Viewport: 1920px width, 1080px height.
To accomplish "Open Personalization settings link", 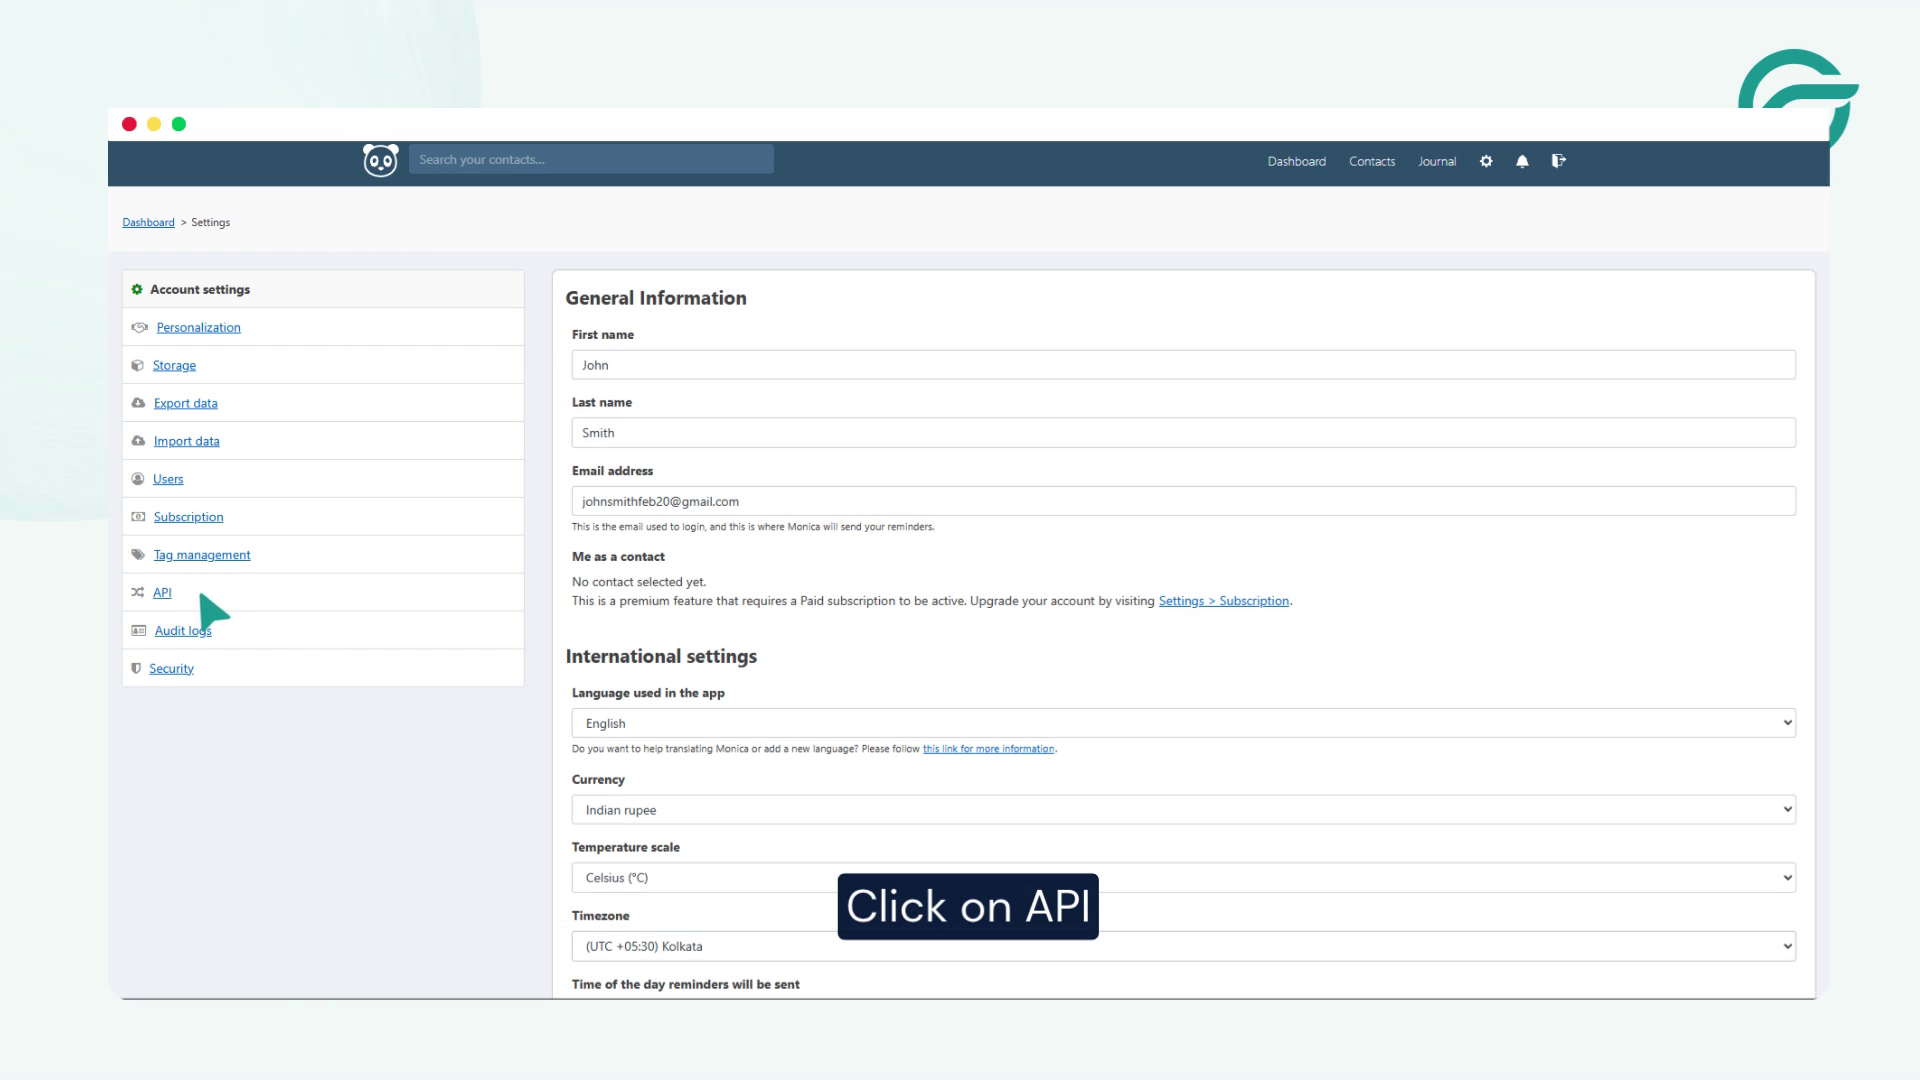I will coord(198,327).
